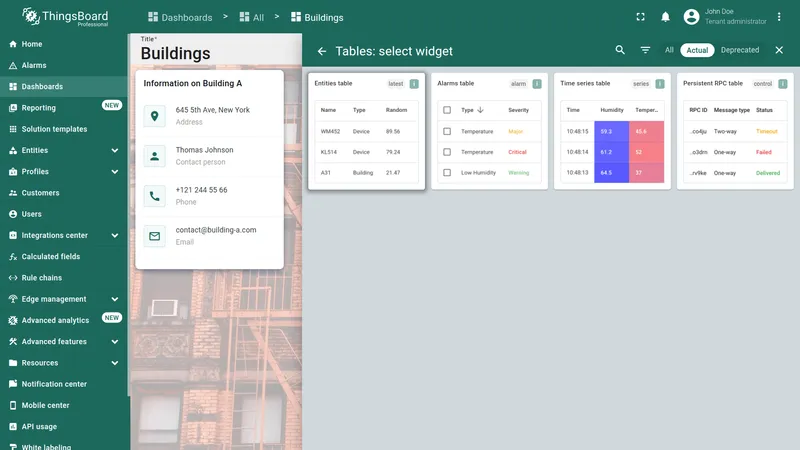Image resolution: width=800 pixels, height=450 pixels.
Task: Select Dashboards in the sidebar
Action: (x=64, y=87)
